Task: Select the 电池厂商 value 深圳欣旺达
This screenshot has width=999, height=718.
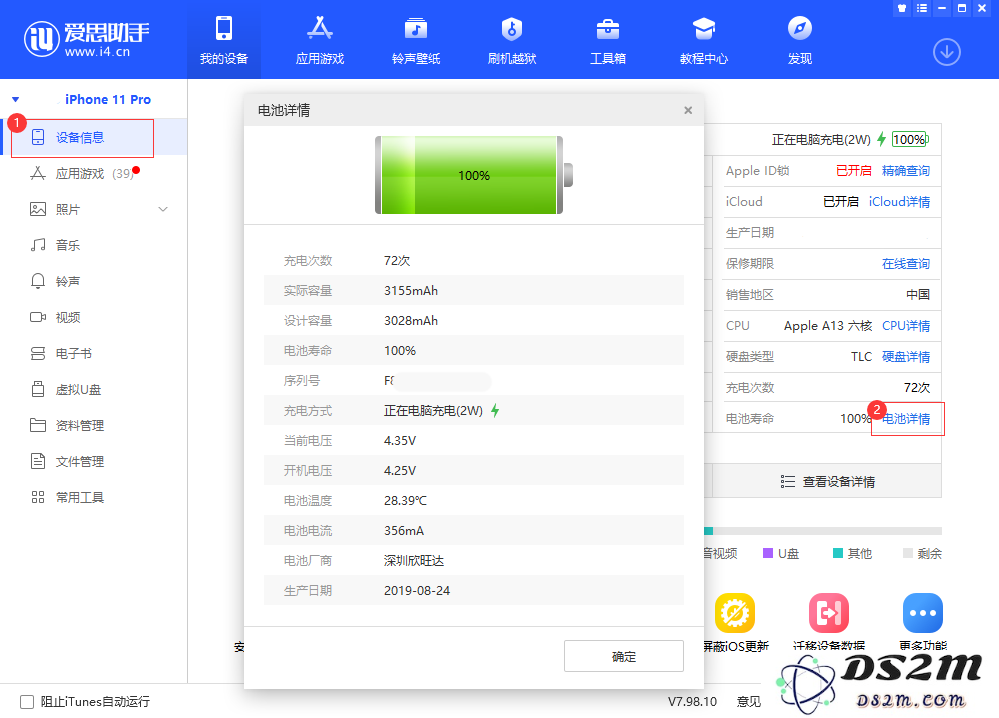Action: pyautogui.click(x=414, y=561)
